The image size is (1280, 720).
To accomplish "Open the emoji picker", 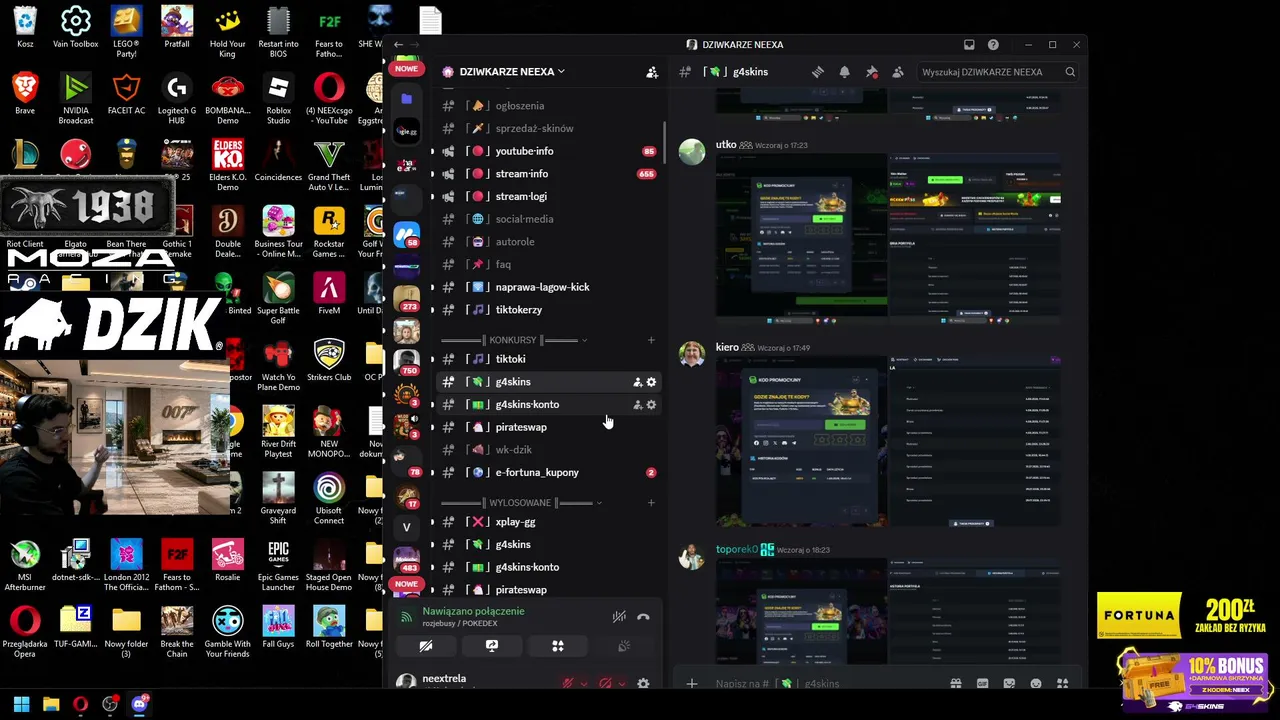I will pos(1036,684).
